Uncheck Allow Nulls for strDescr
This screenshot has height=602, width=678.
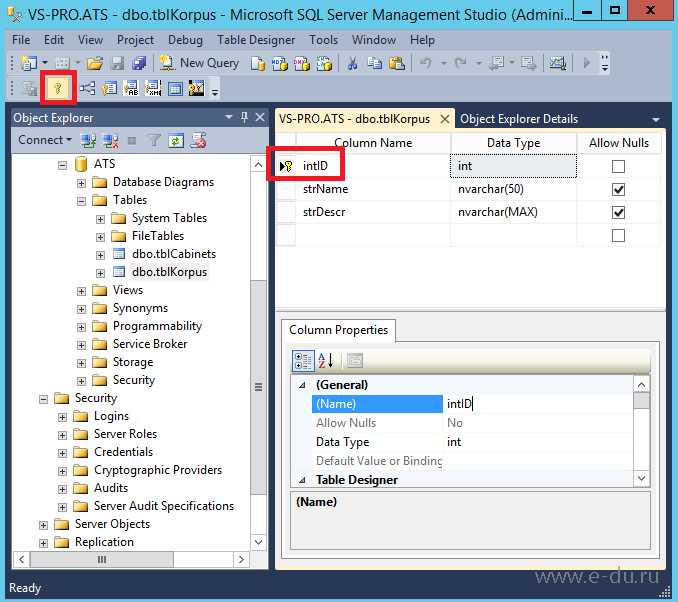[618, 213]
